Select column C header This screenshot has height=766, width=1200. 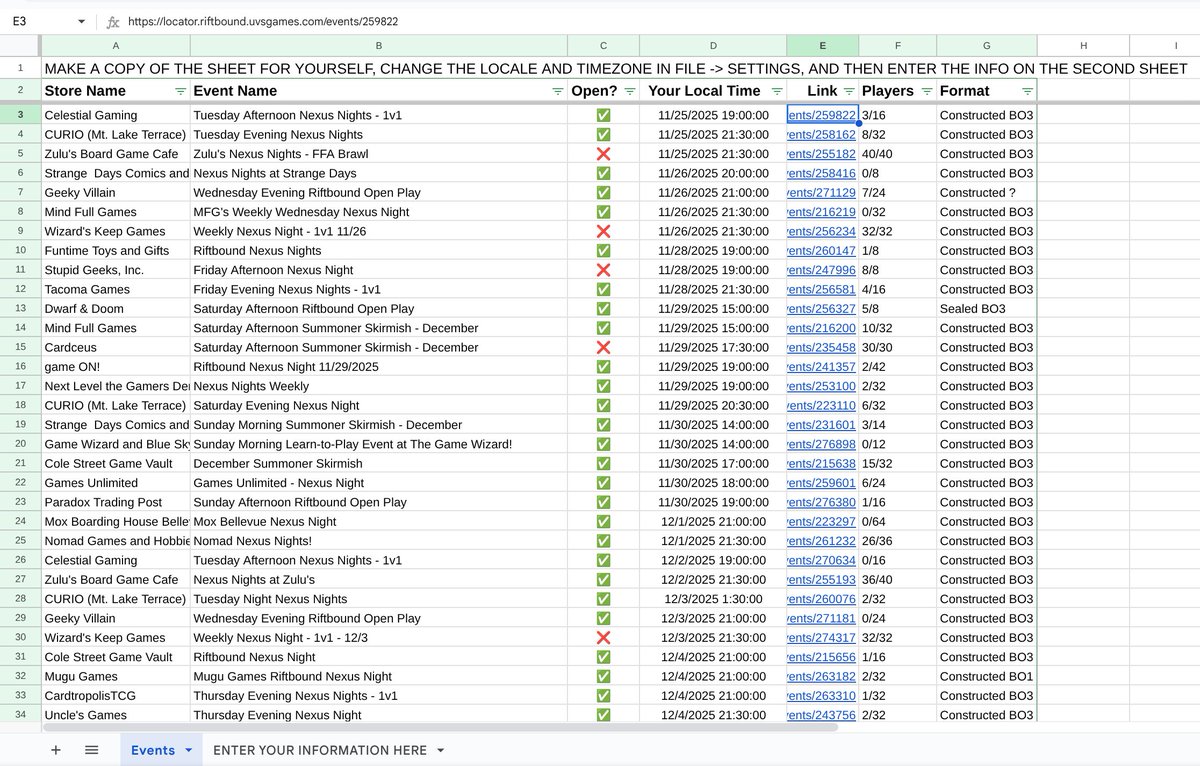click(x=603, y=45)
